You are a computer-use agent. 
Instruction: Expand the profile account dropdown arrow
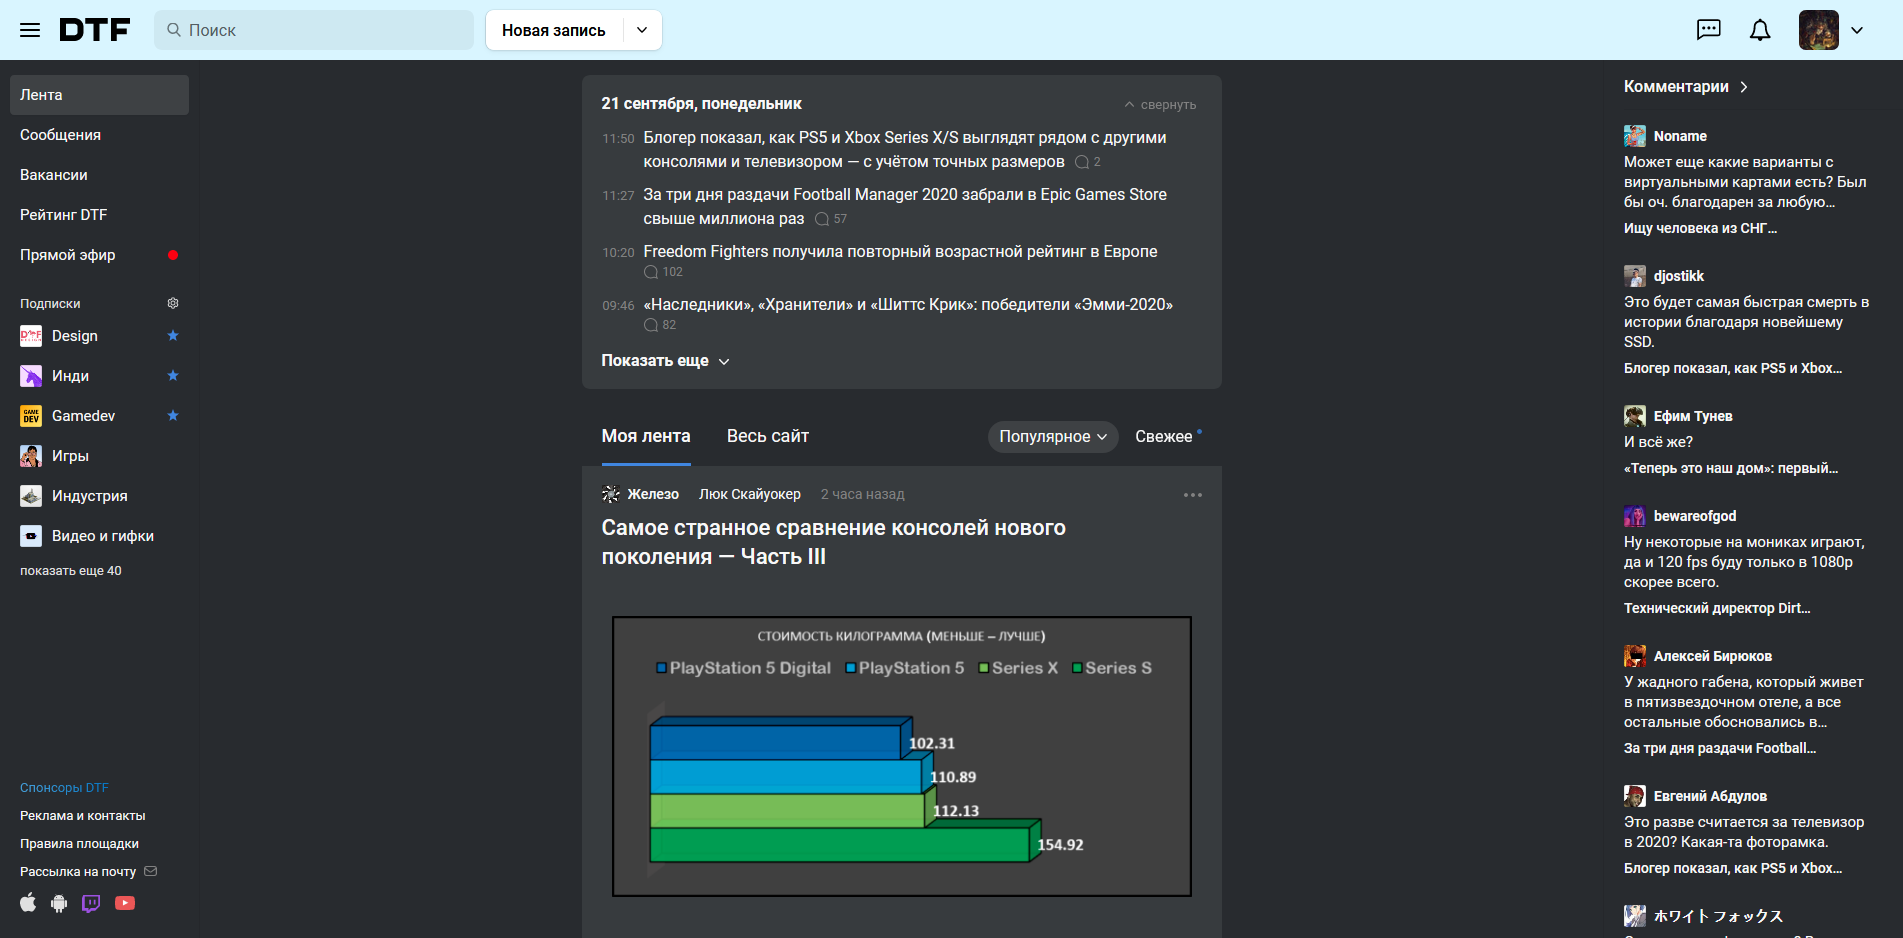point(1857,30)
